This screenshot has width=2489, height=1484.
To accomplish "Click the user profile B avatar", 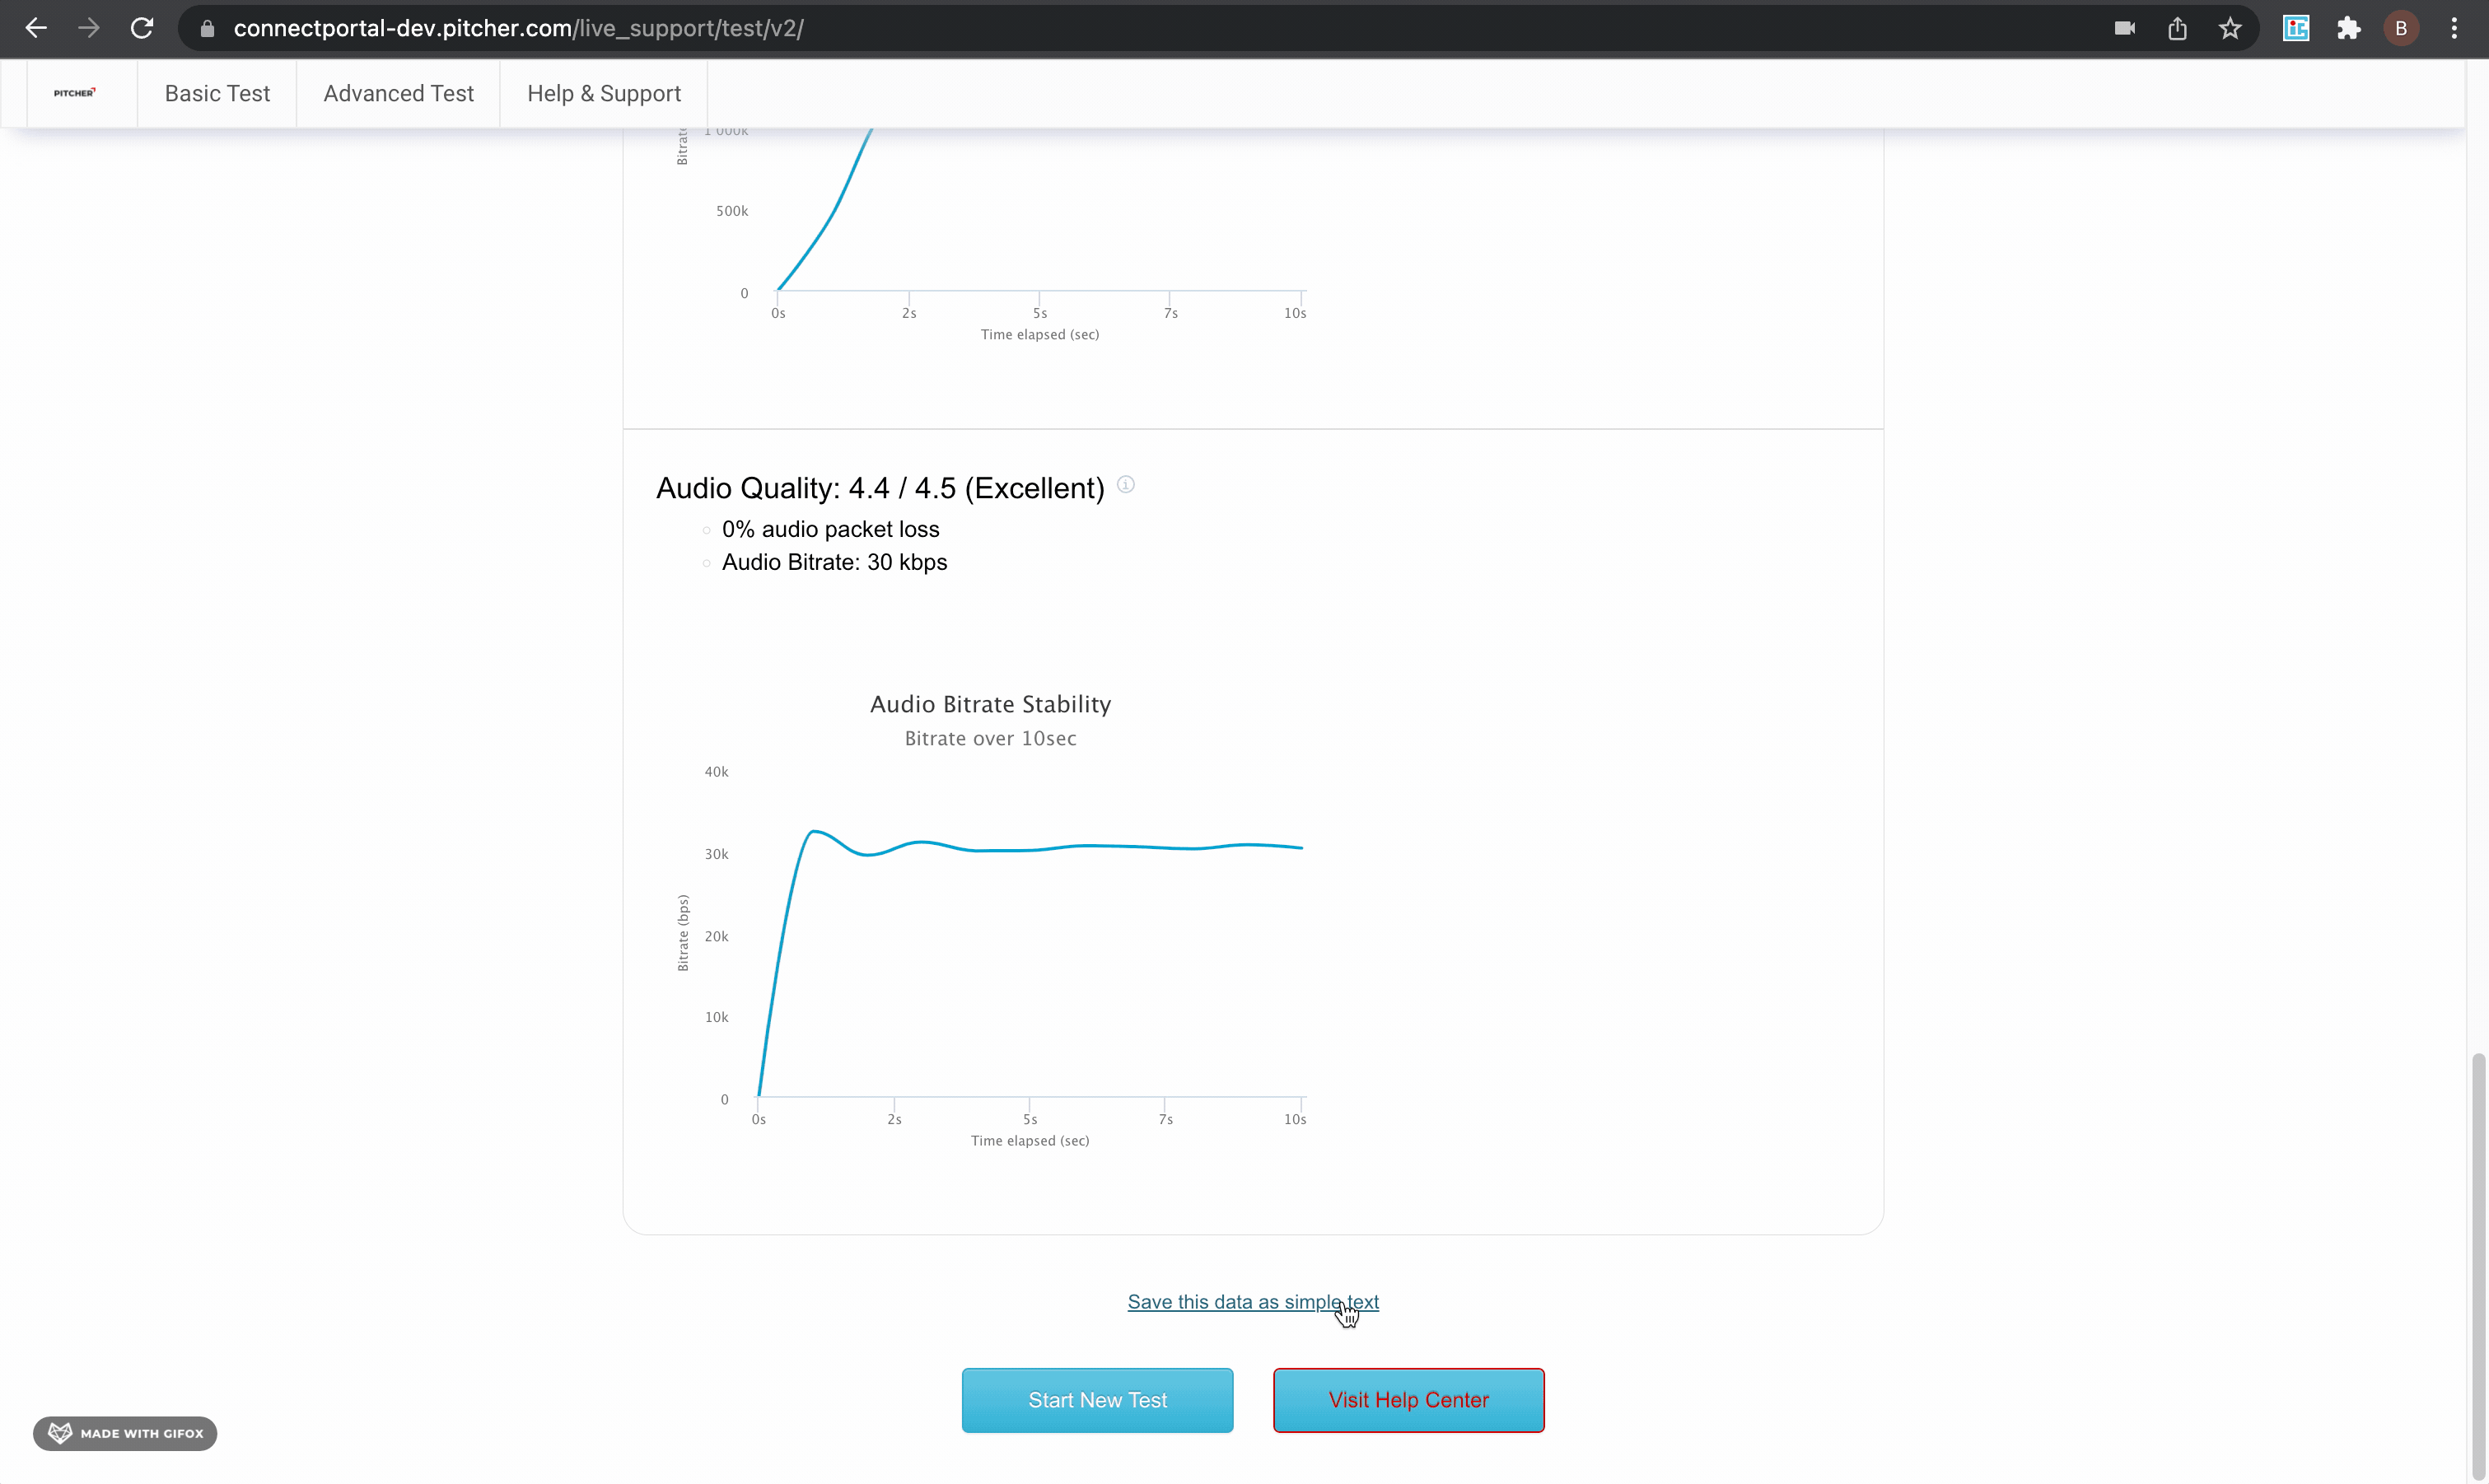I will click(2401, 28).
